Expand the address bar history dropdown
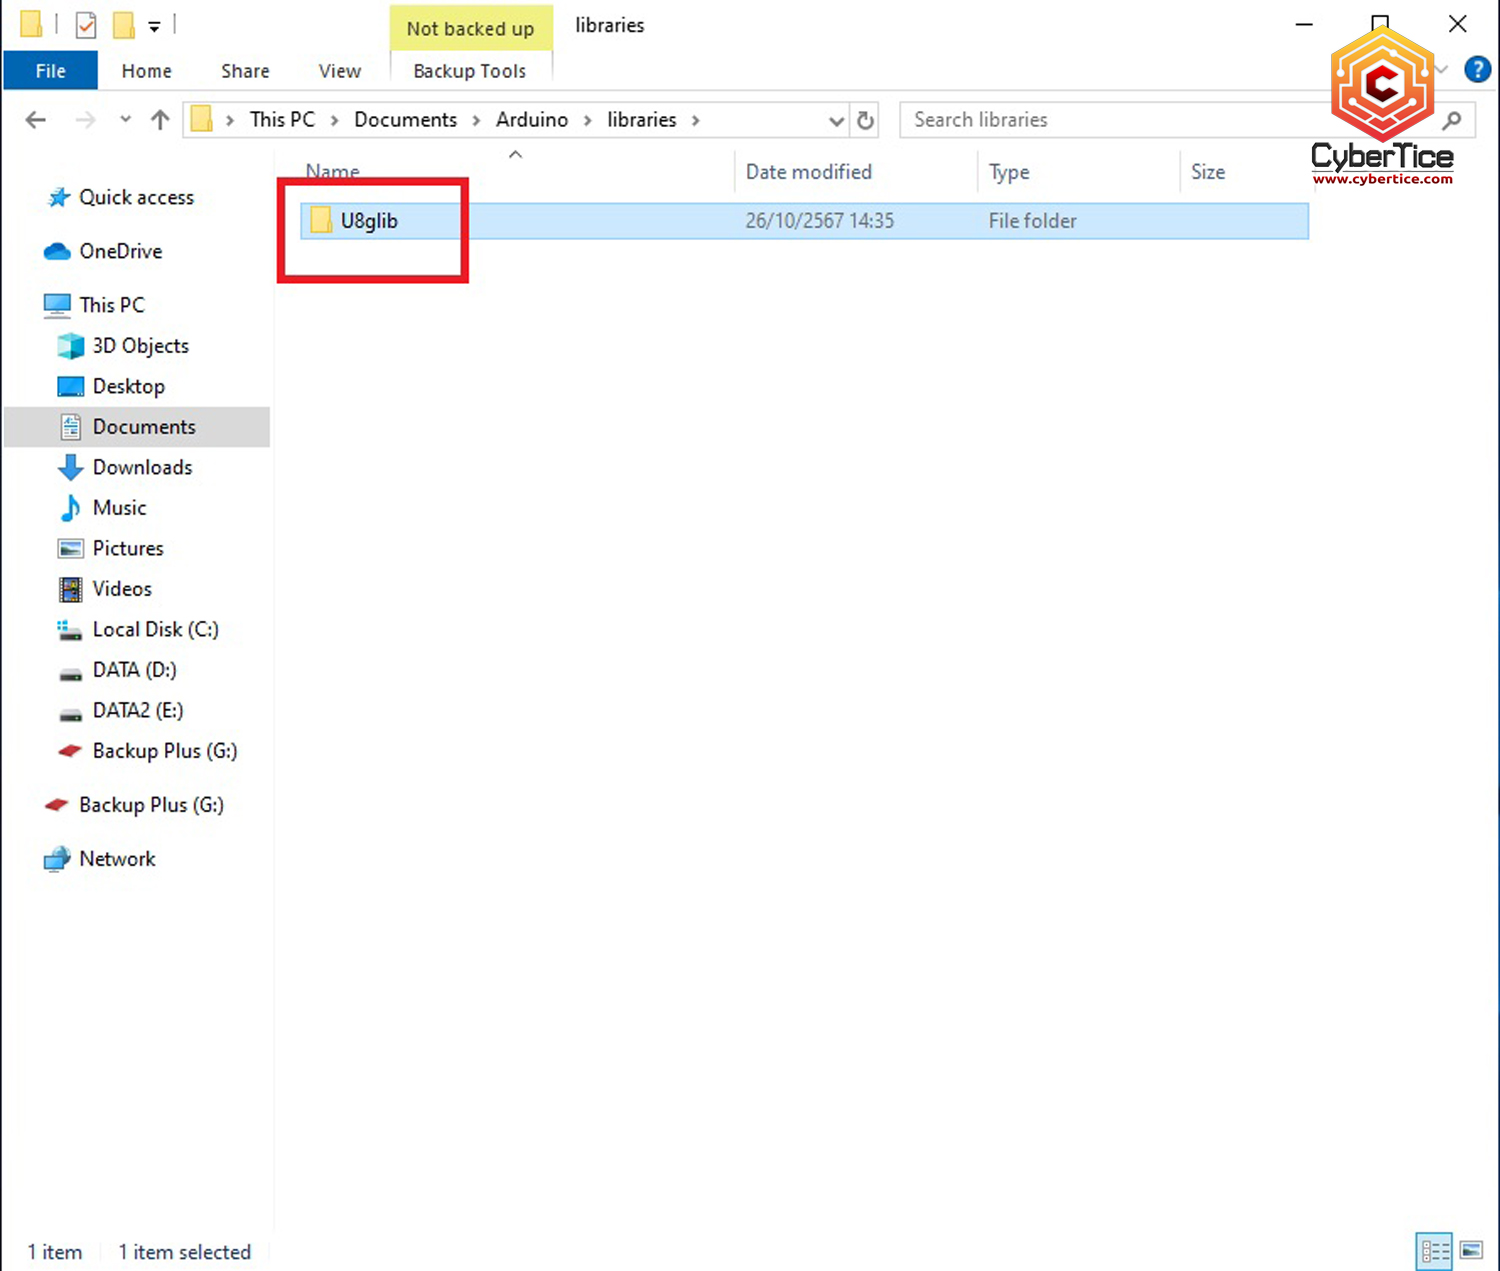Screen dimensions: 1500x1271 coord(836,121)
